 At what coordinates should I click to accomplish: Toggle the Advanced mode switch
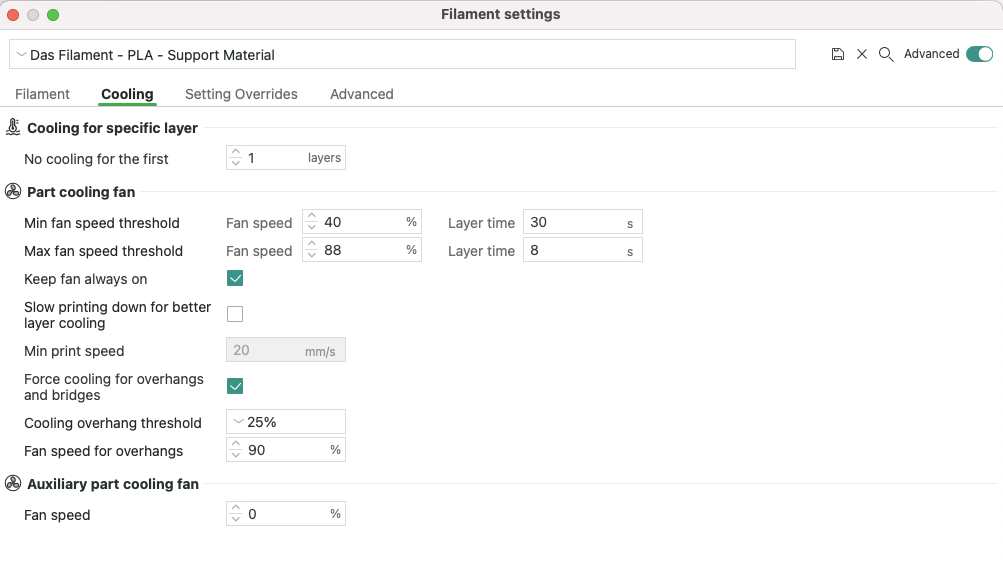(979, 54)
